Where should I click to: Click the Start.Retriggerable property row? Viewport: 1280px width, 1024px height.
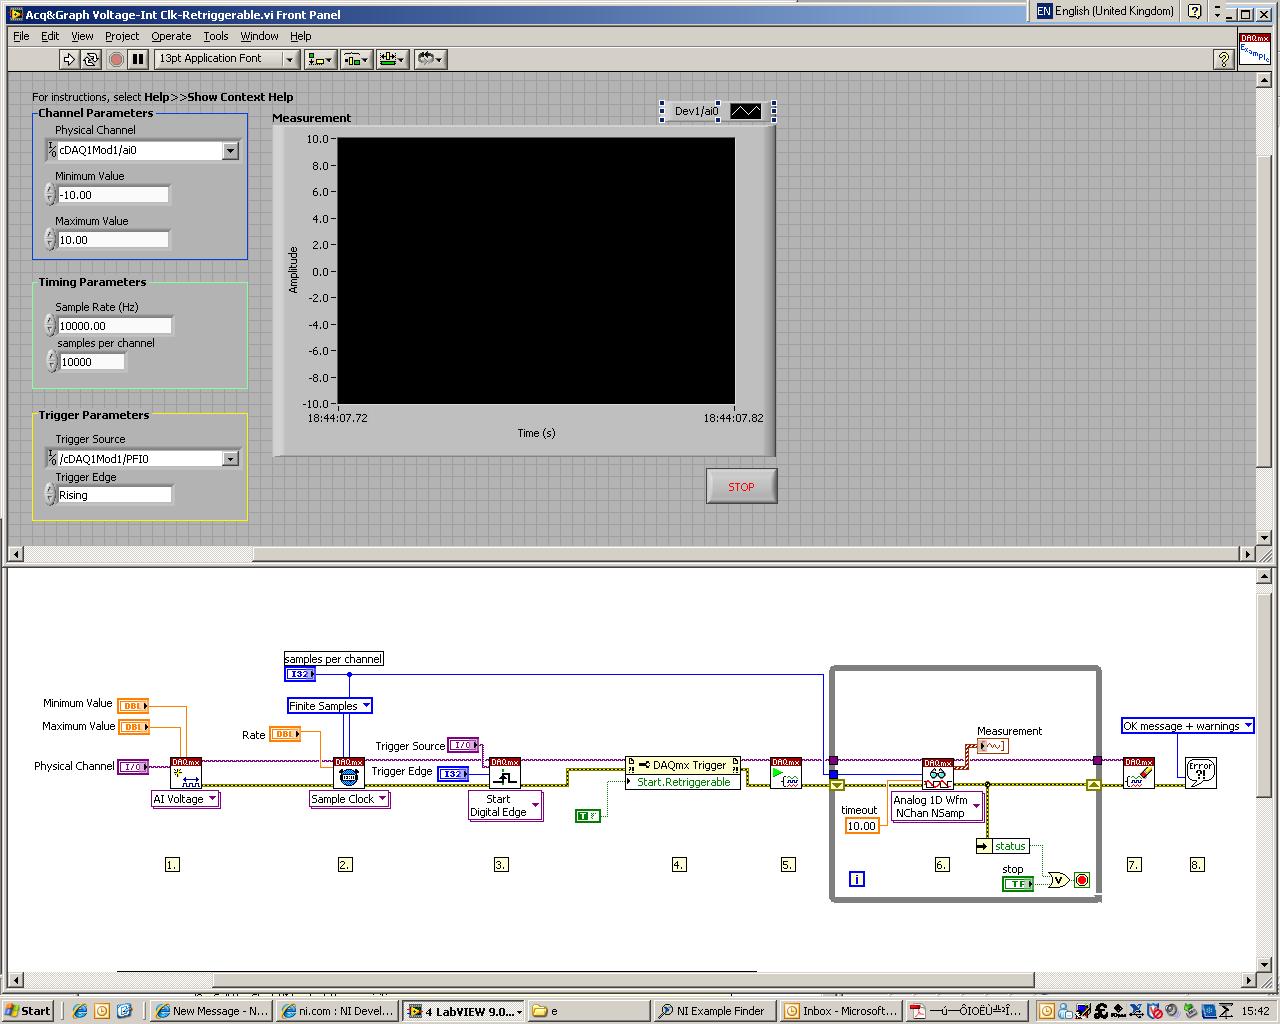[x=683, y=782]
